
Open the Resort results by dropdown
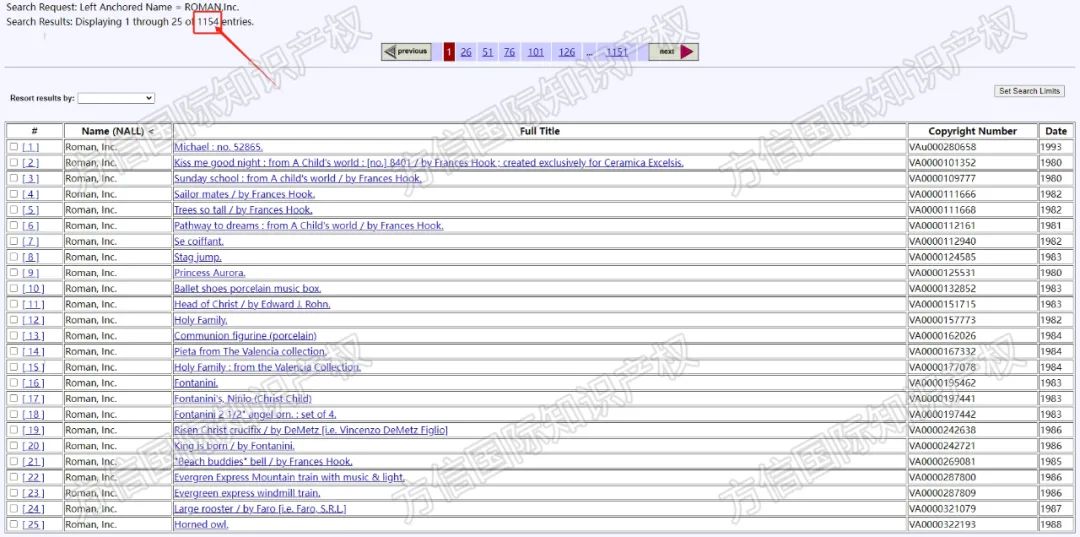click(x=116, y=98)
